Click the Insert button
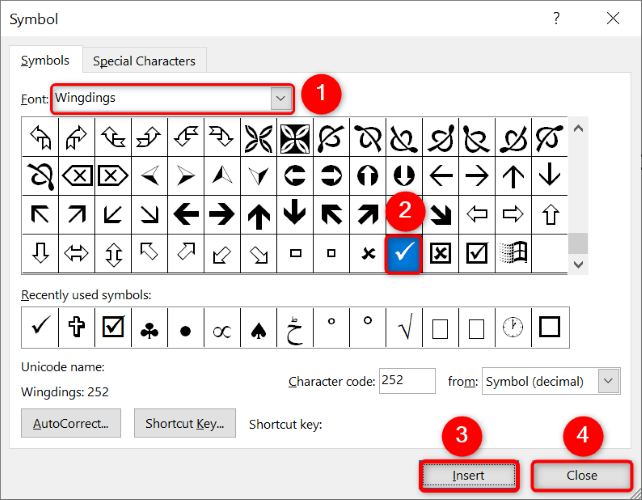The image size is (642, 500). tap(469, 475)
